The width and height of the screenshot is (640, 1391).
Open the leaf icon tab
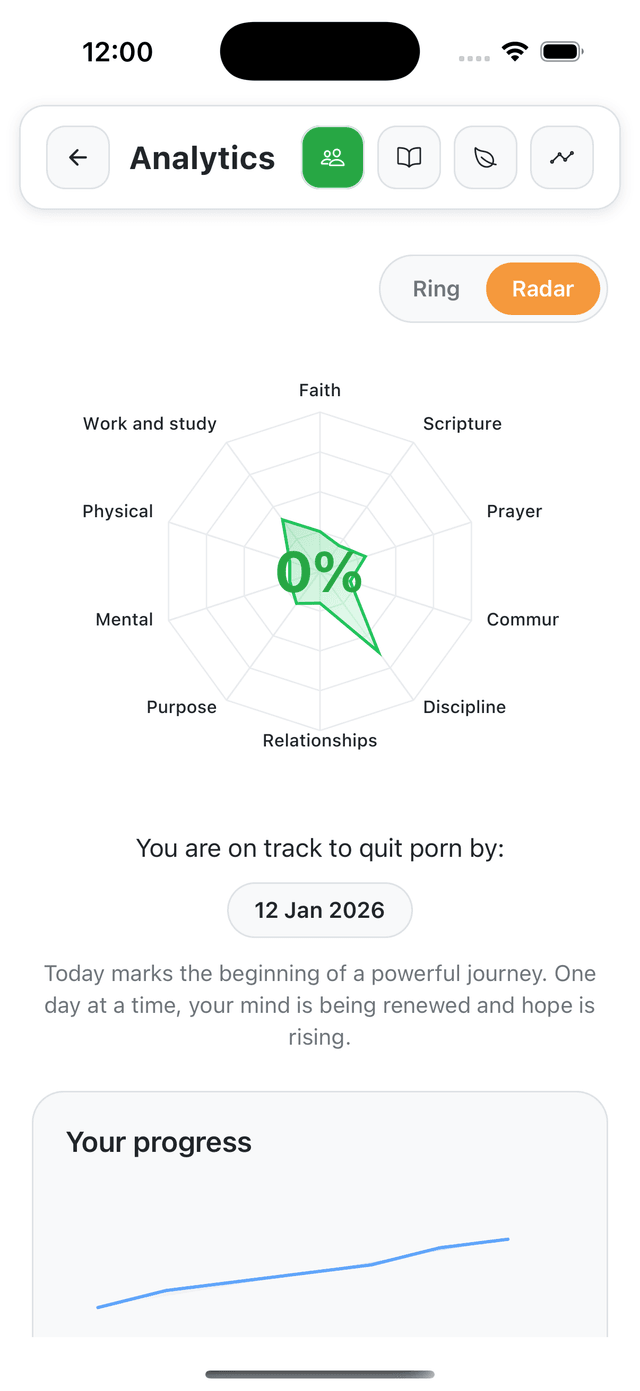tap(485, 158)
